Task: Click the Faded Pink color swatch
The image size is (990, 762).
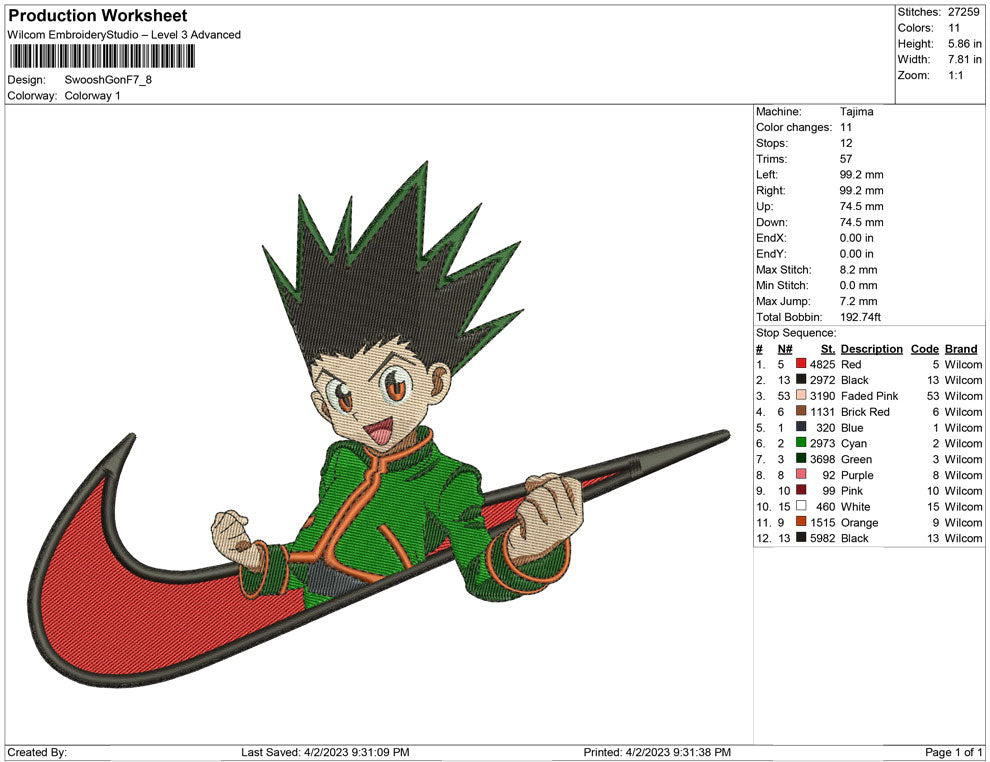Action: [801, 395]
